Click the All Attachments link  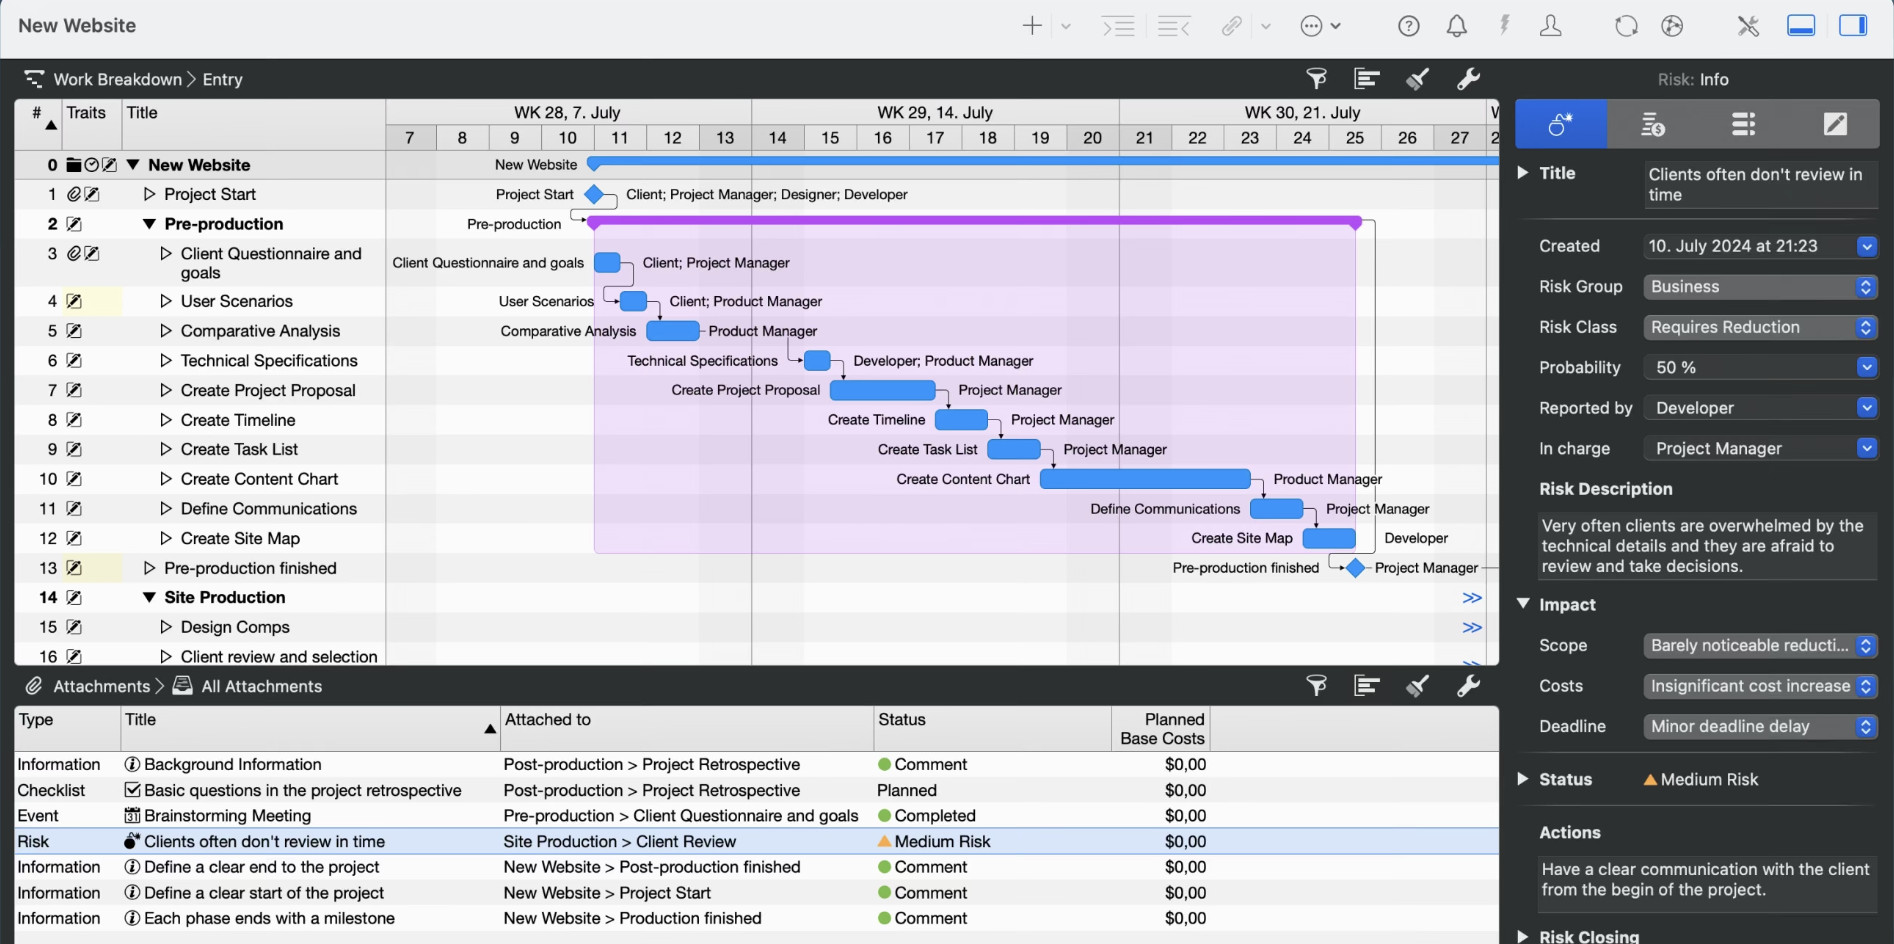tap(261, 686)
